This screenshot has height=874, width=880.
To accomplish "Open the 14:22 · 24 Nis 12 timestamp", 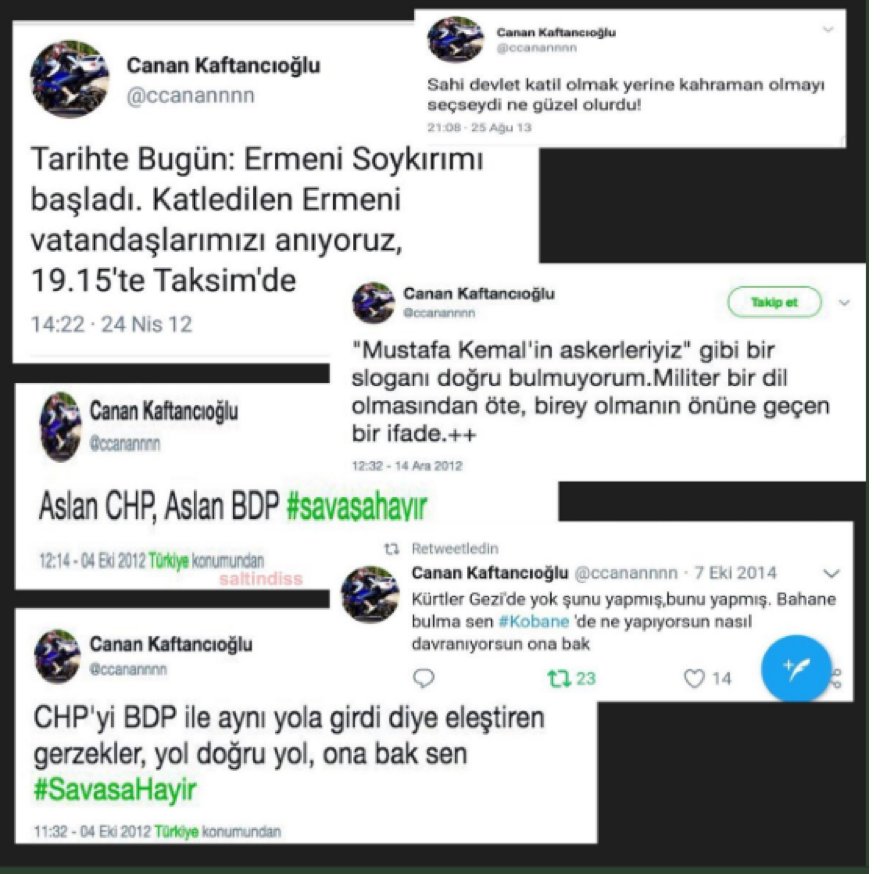I will click(x=112, y=324).
